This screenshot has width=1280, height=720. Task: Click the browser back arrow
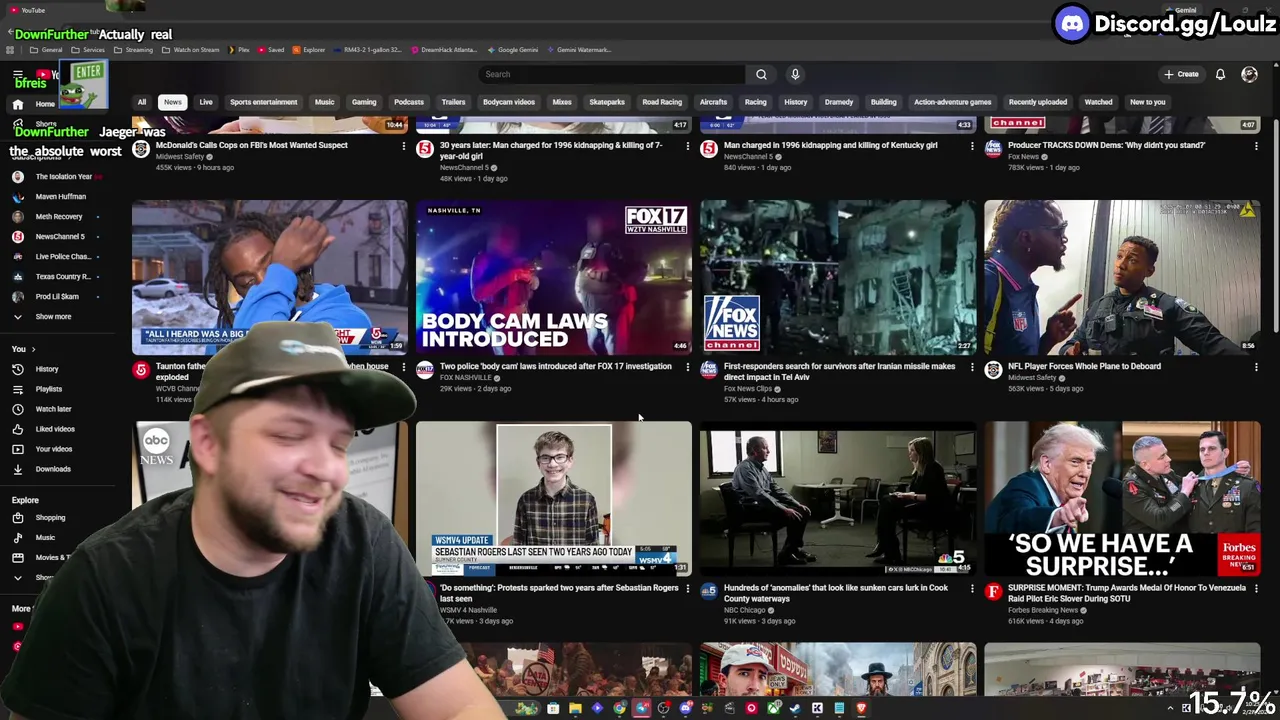[x=10, y=33]
